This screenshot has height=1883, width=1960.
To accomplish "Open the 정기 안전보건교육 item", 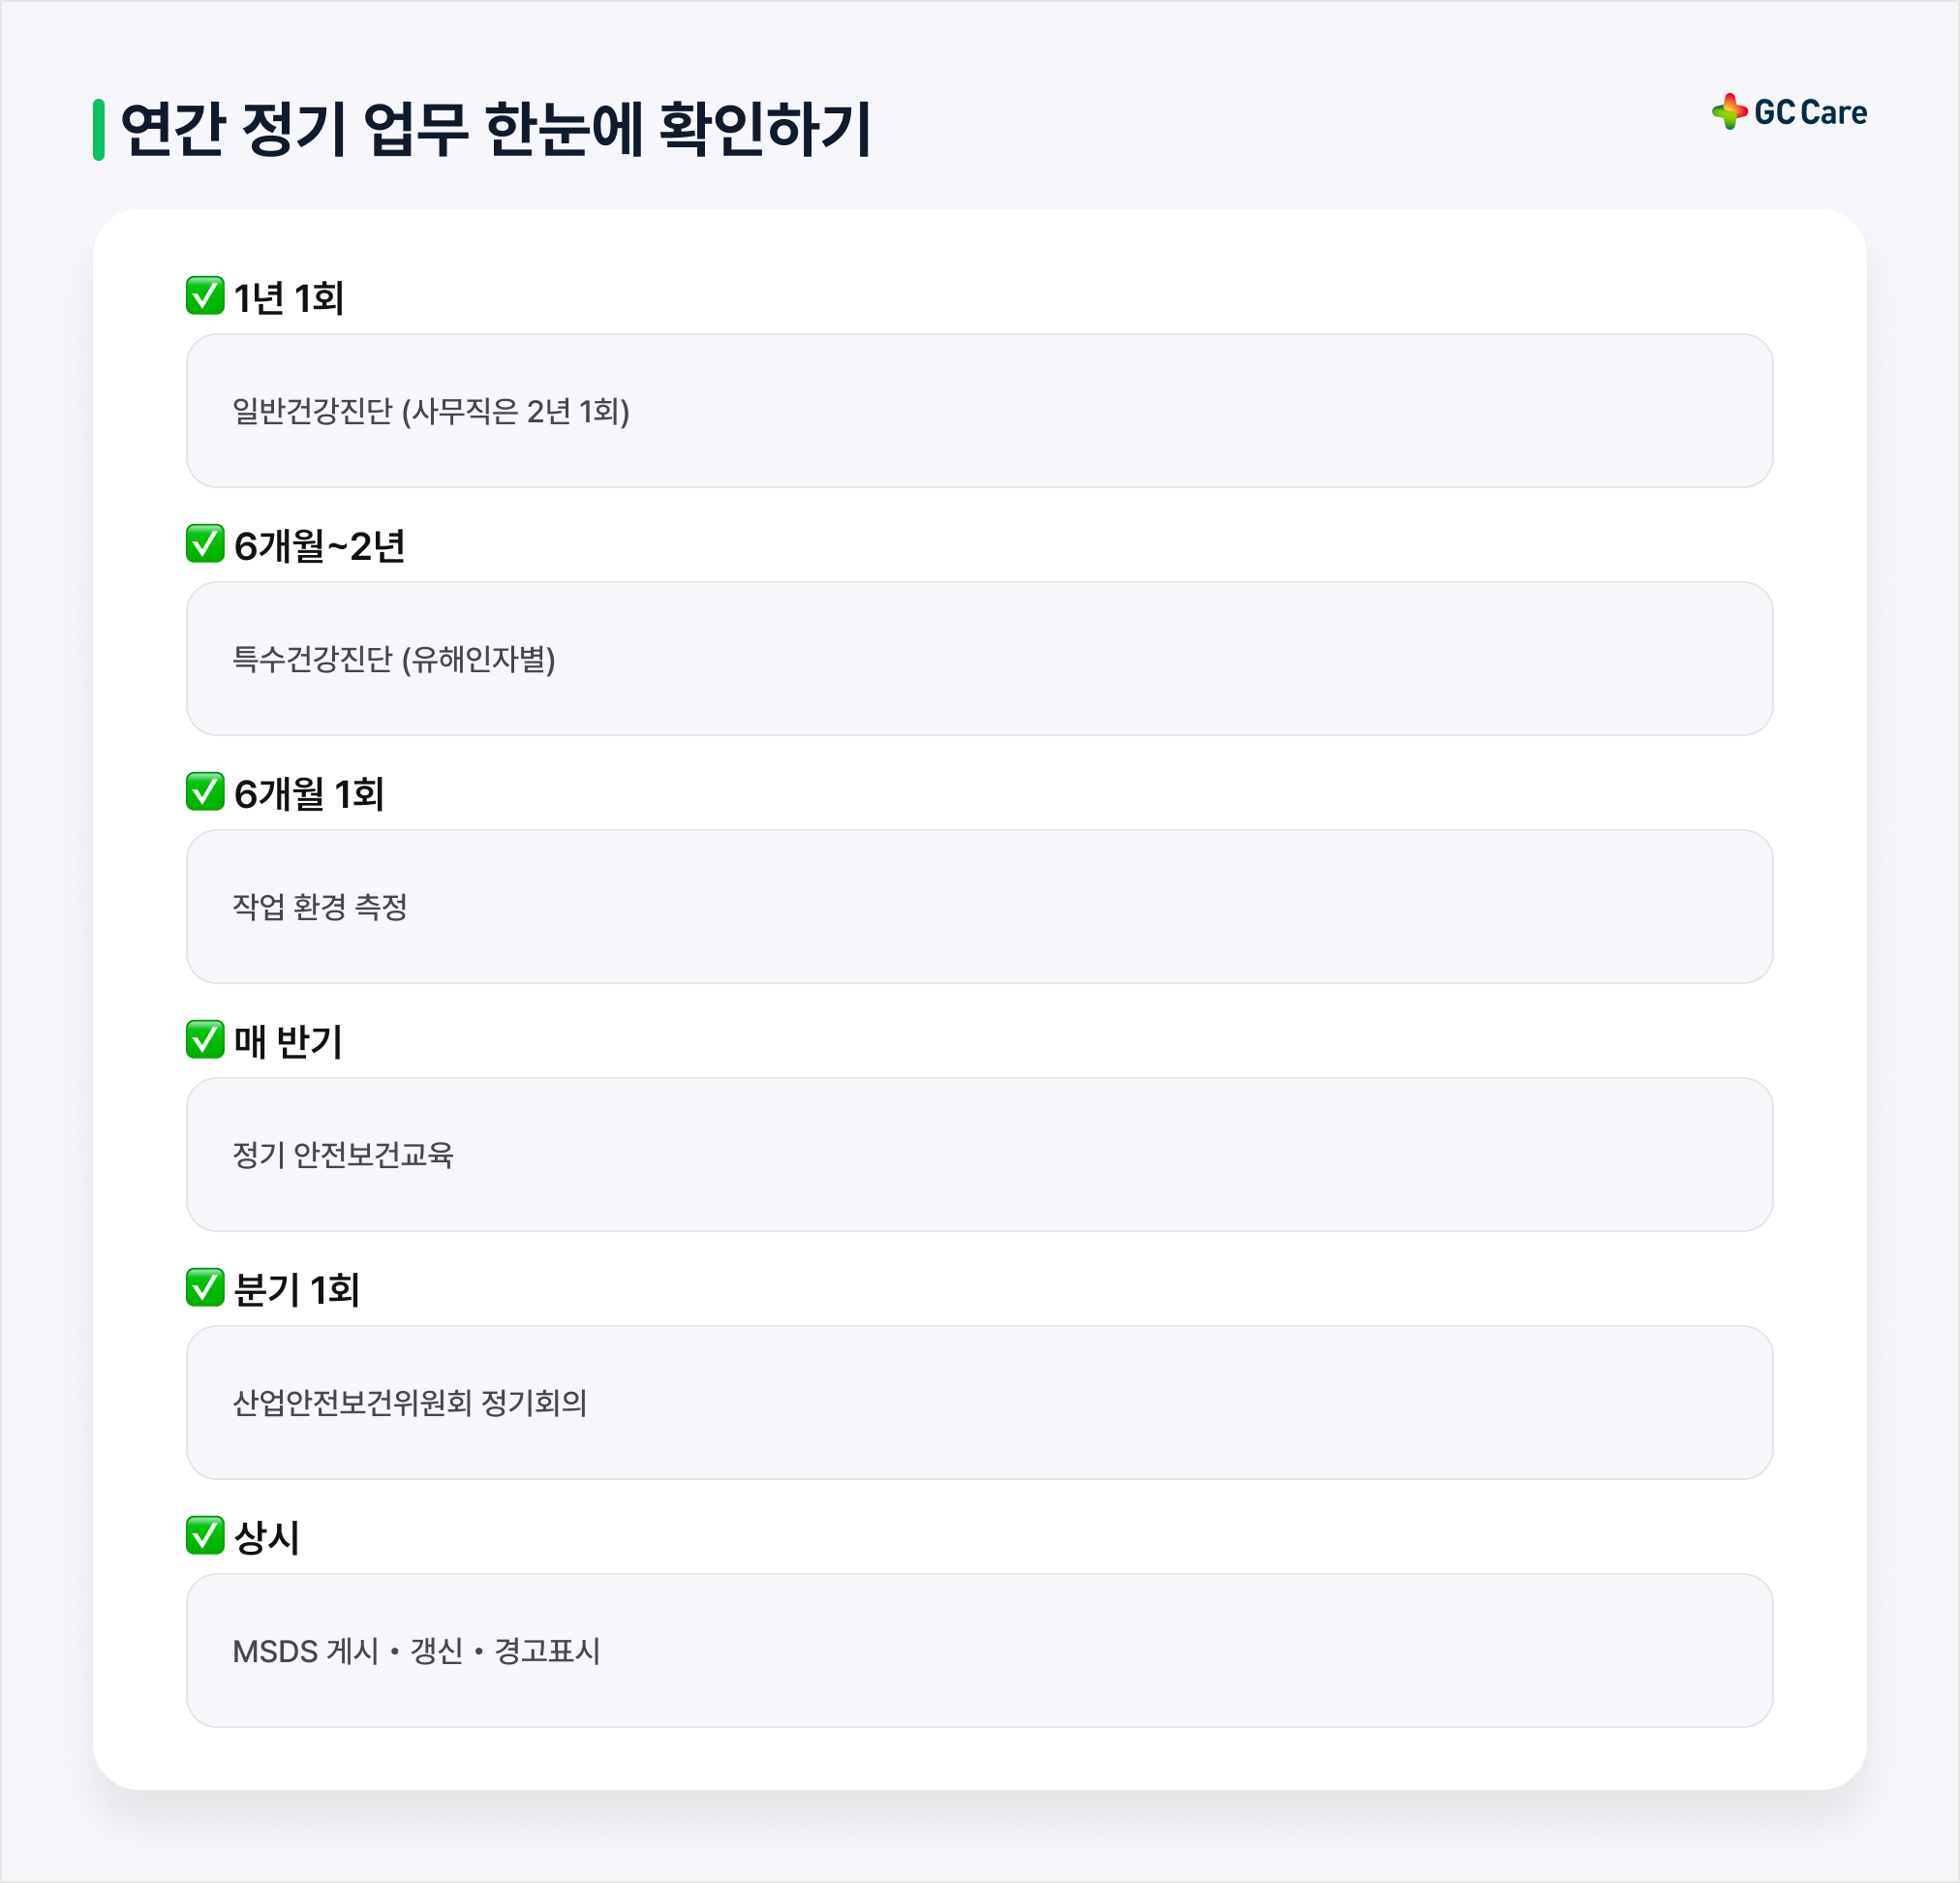I will pyautogui.click(x=980, y=1155).
